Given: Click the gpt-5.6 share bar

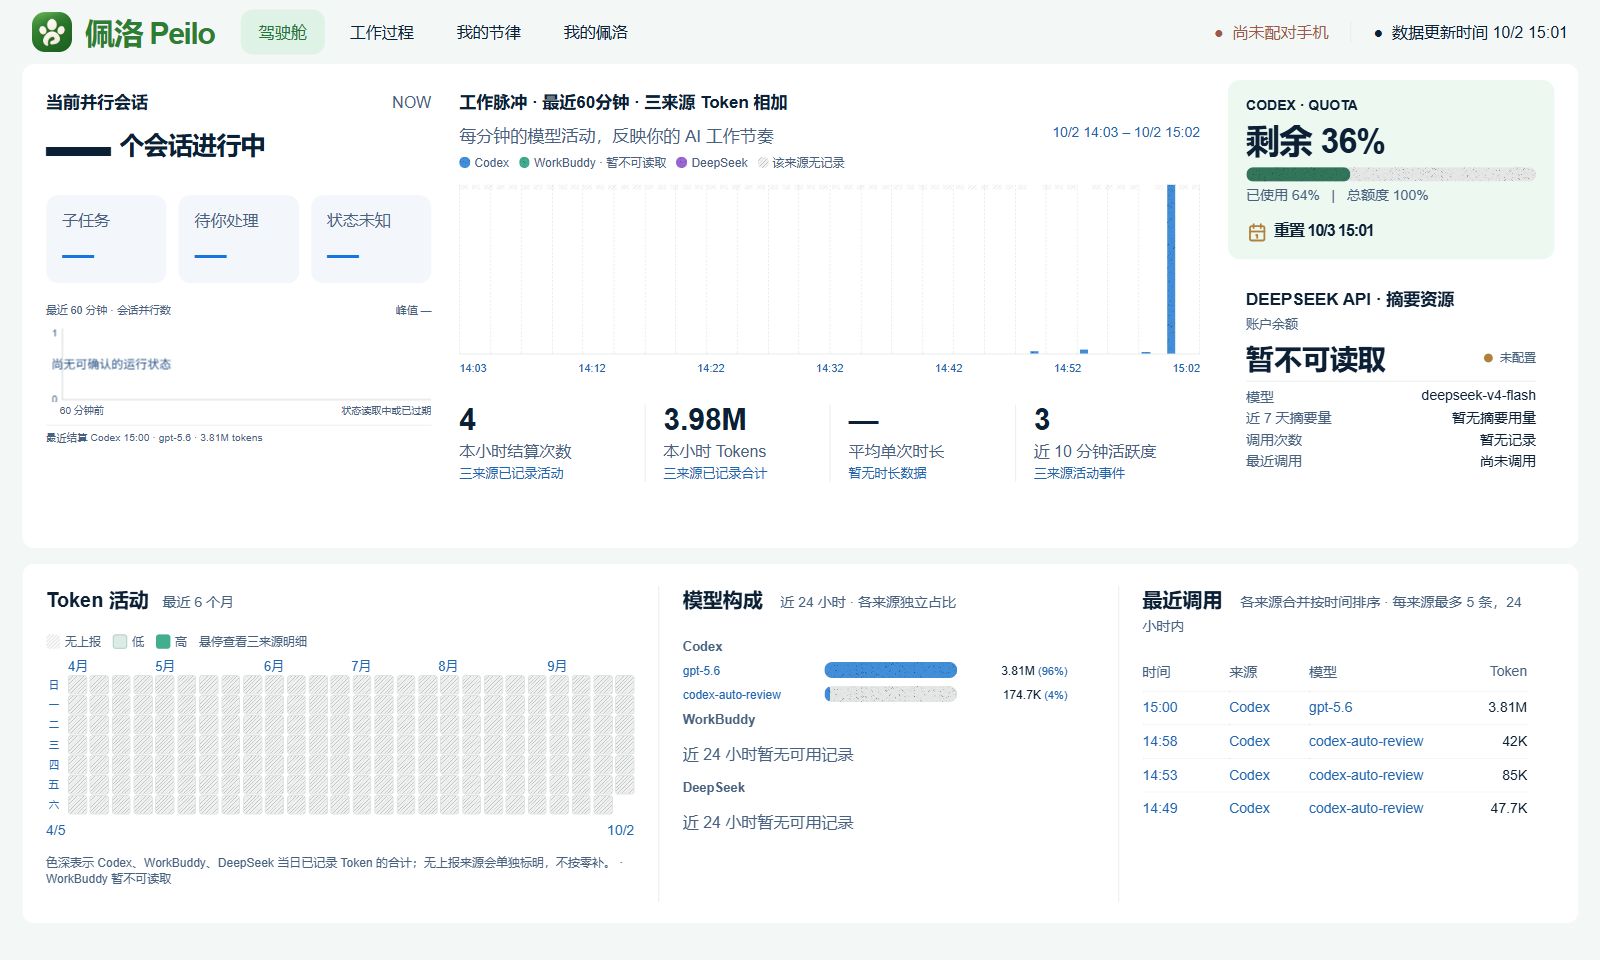Looking at the screenshot, I should click(x=891, y=670).
